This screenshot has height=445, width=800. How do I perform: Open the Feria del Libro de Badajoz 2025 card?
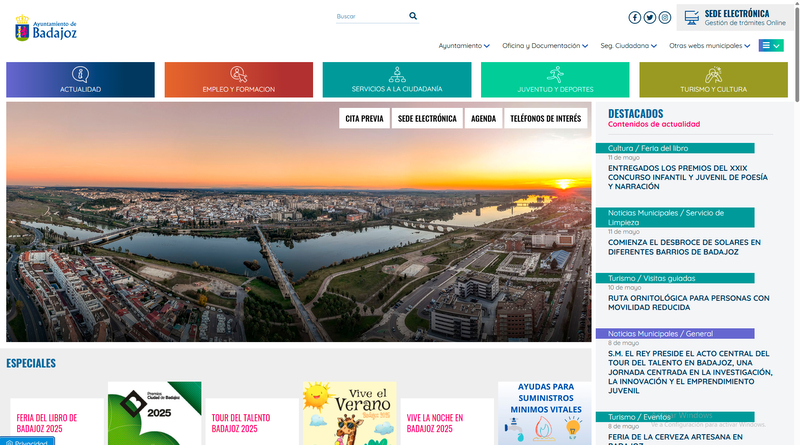[x=57, y=423]
